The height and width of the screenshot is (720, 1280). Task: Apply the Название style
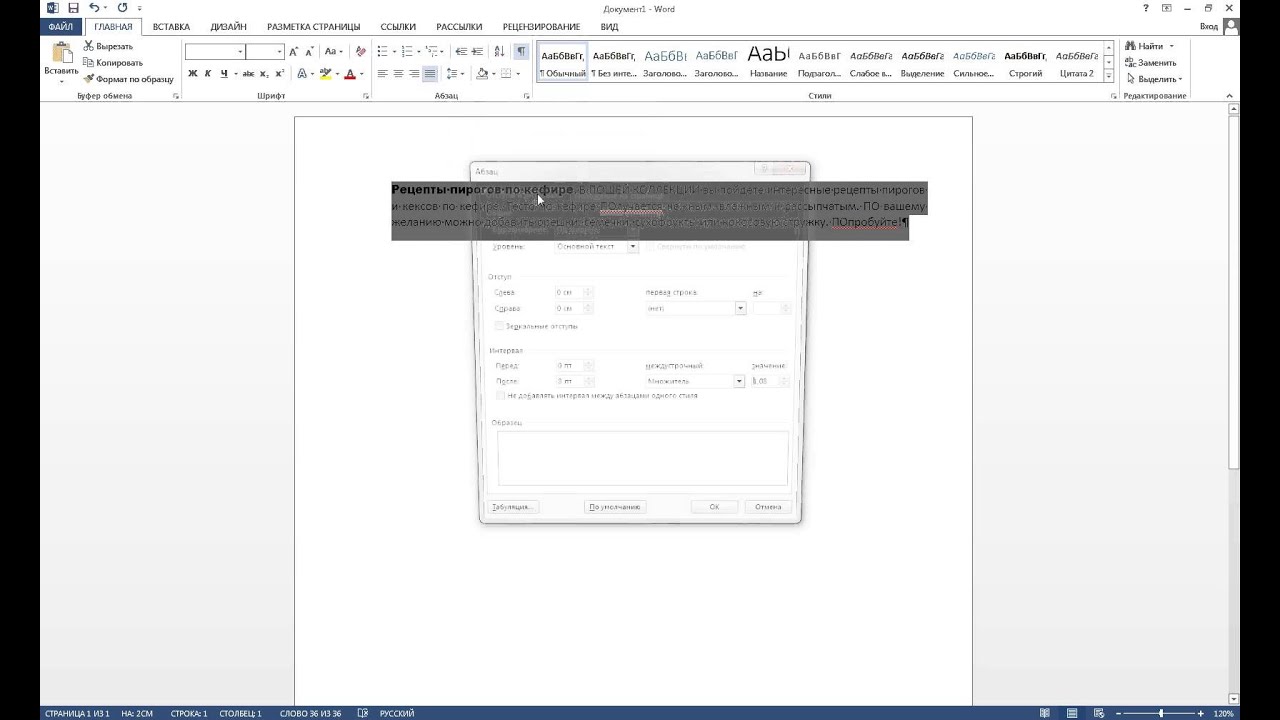(768, 61)
